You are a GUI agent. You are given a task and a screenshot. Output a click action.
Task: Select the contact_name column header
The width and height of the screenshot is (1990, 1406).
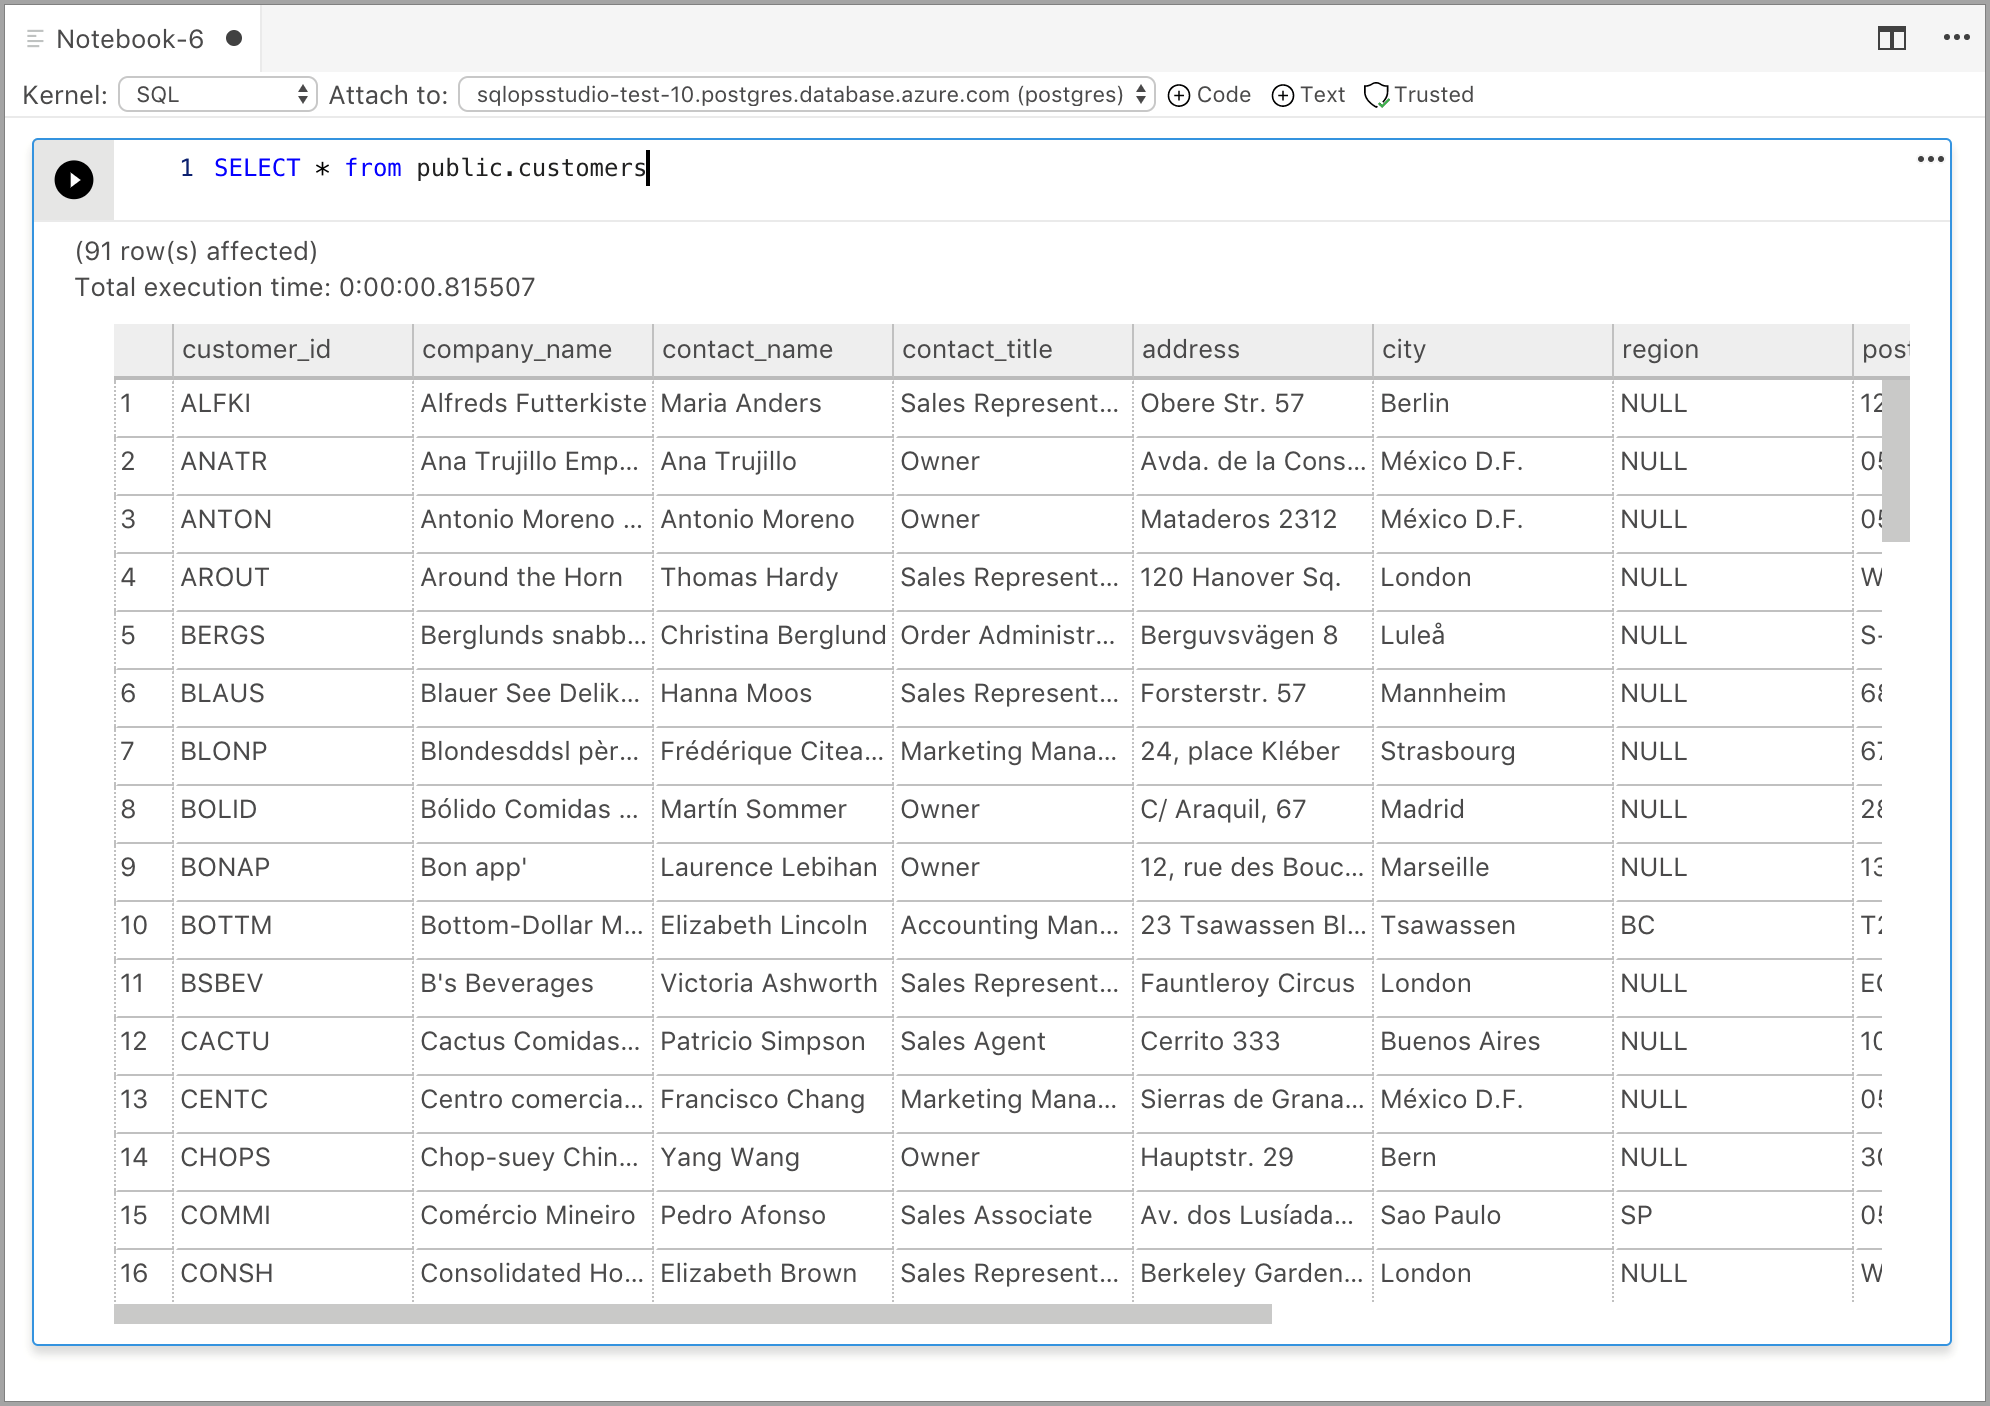(x=773, y=350)
